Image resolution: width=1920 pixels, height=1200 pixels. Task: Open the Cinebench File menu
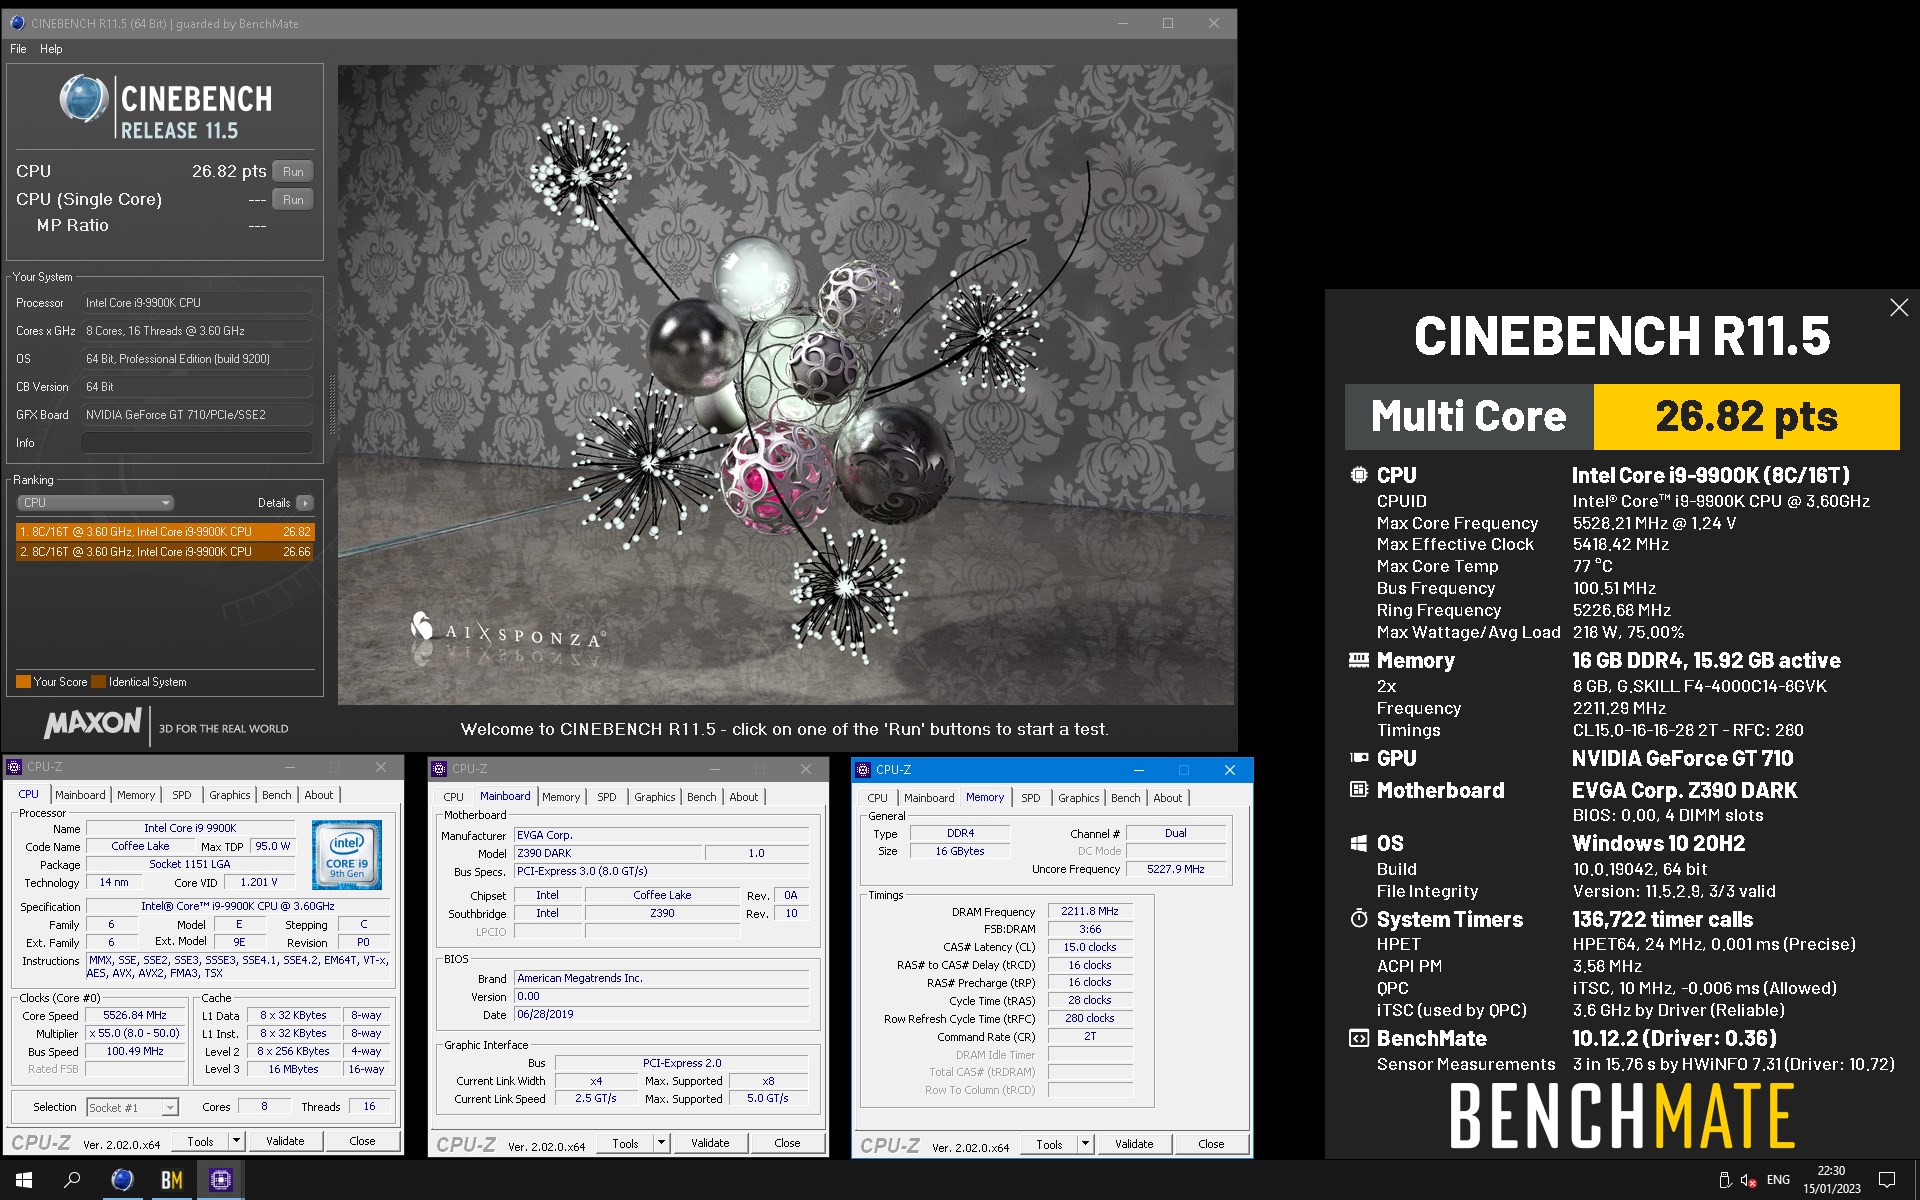pos(18,49)
